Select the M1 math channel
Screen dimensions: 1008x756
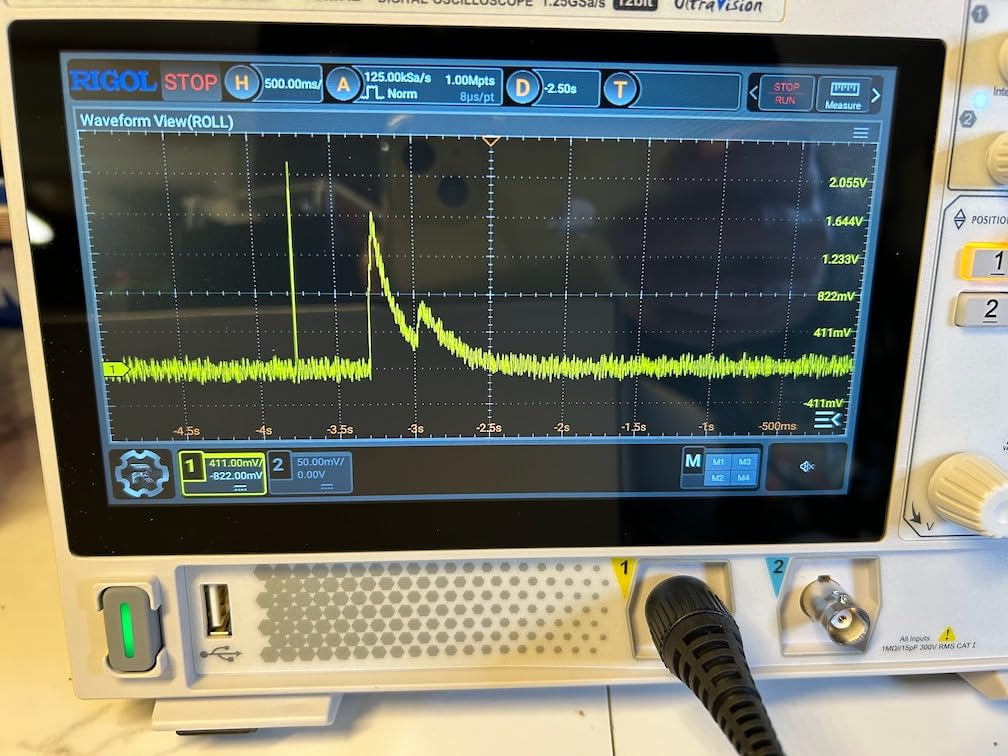click(718, 461)
